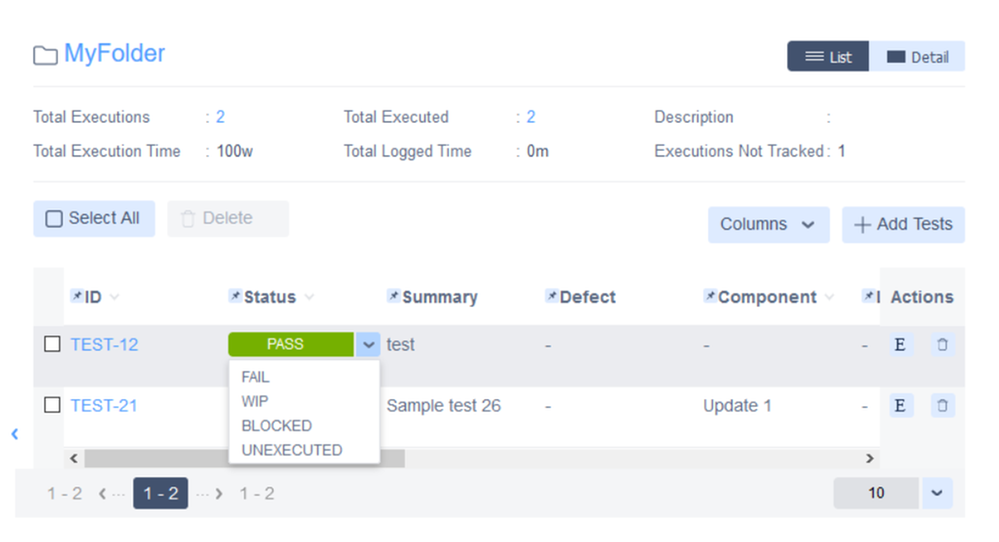Collapse panel with left blue chevron
Screen dimensions: 999x542
click(x=15, y=434)
